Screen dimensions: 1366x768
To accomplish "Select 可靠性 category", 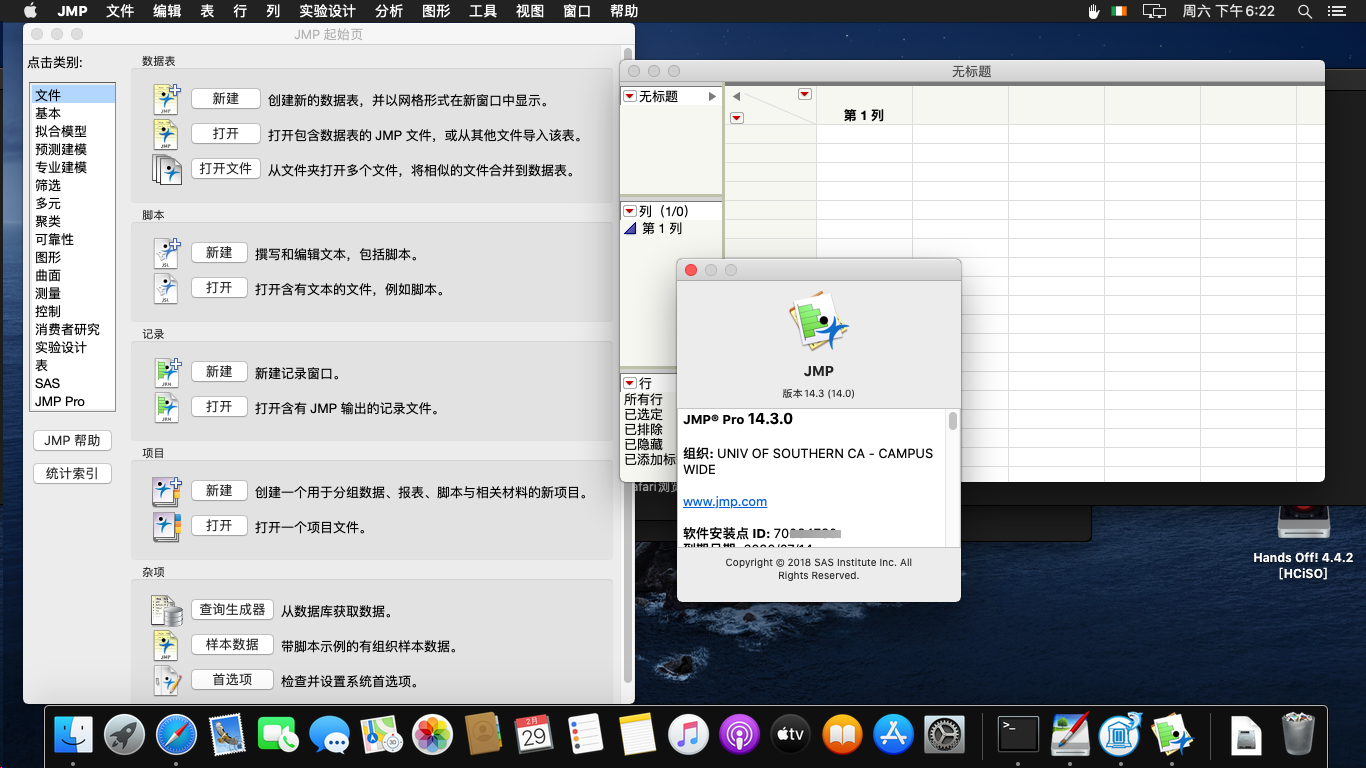I will pos(73,239).
